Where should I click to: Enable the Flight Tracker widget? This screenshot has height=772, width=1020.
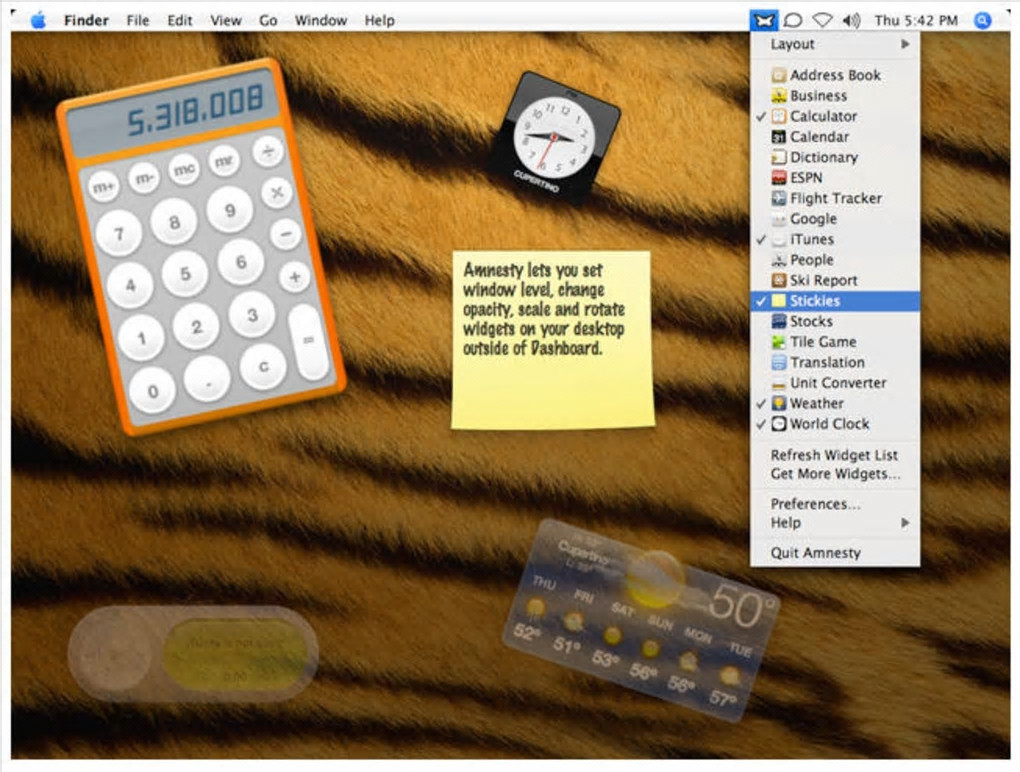click(x=835, y=198)
